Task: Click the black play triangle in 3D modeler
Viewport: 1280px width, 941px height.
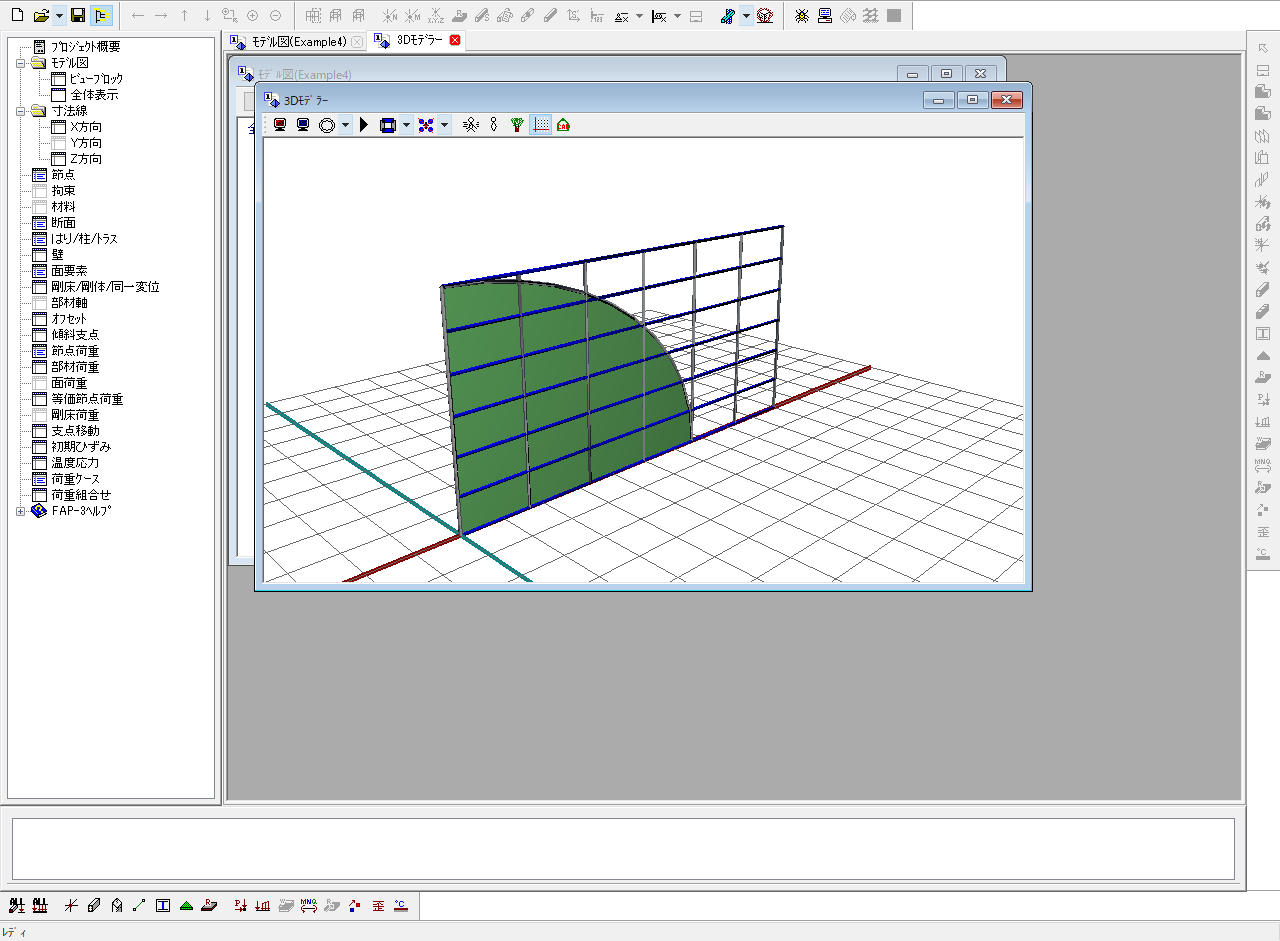Action: point(364,125)
